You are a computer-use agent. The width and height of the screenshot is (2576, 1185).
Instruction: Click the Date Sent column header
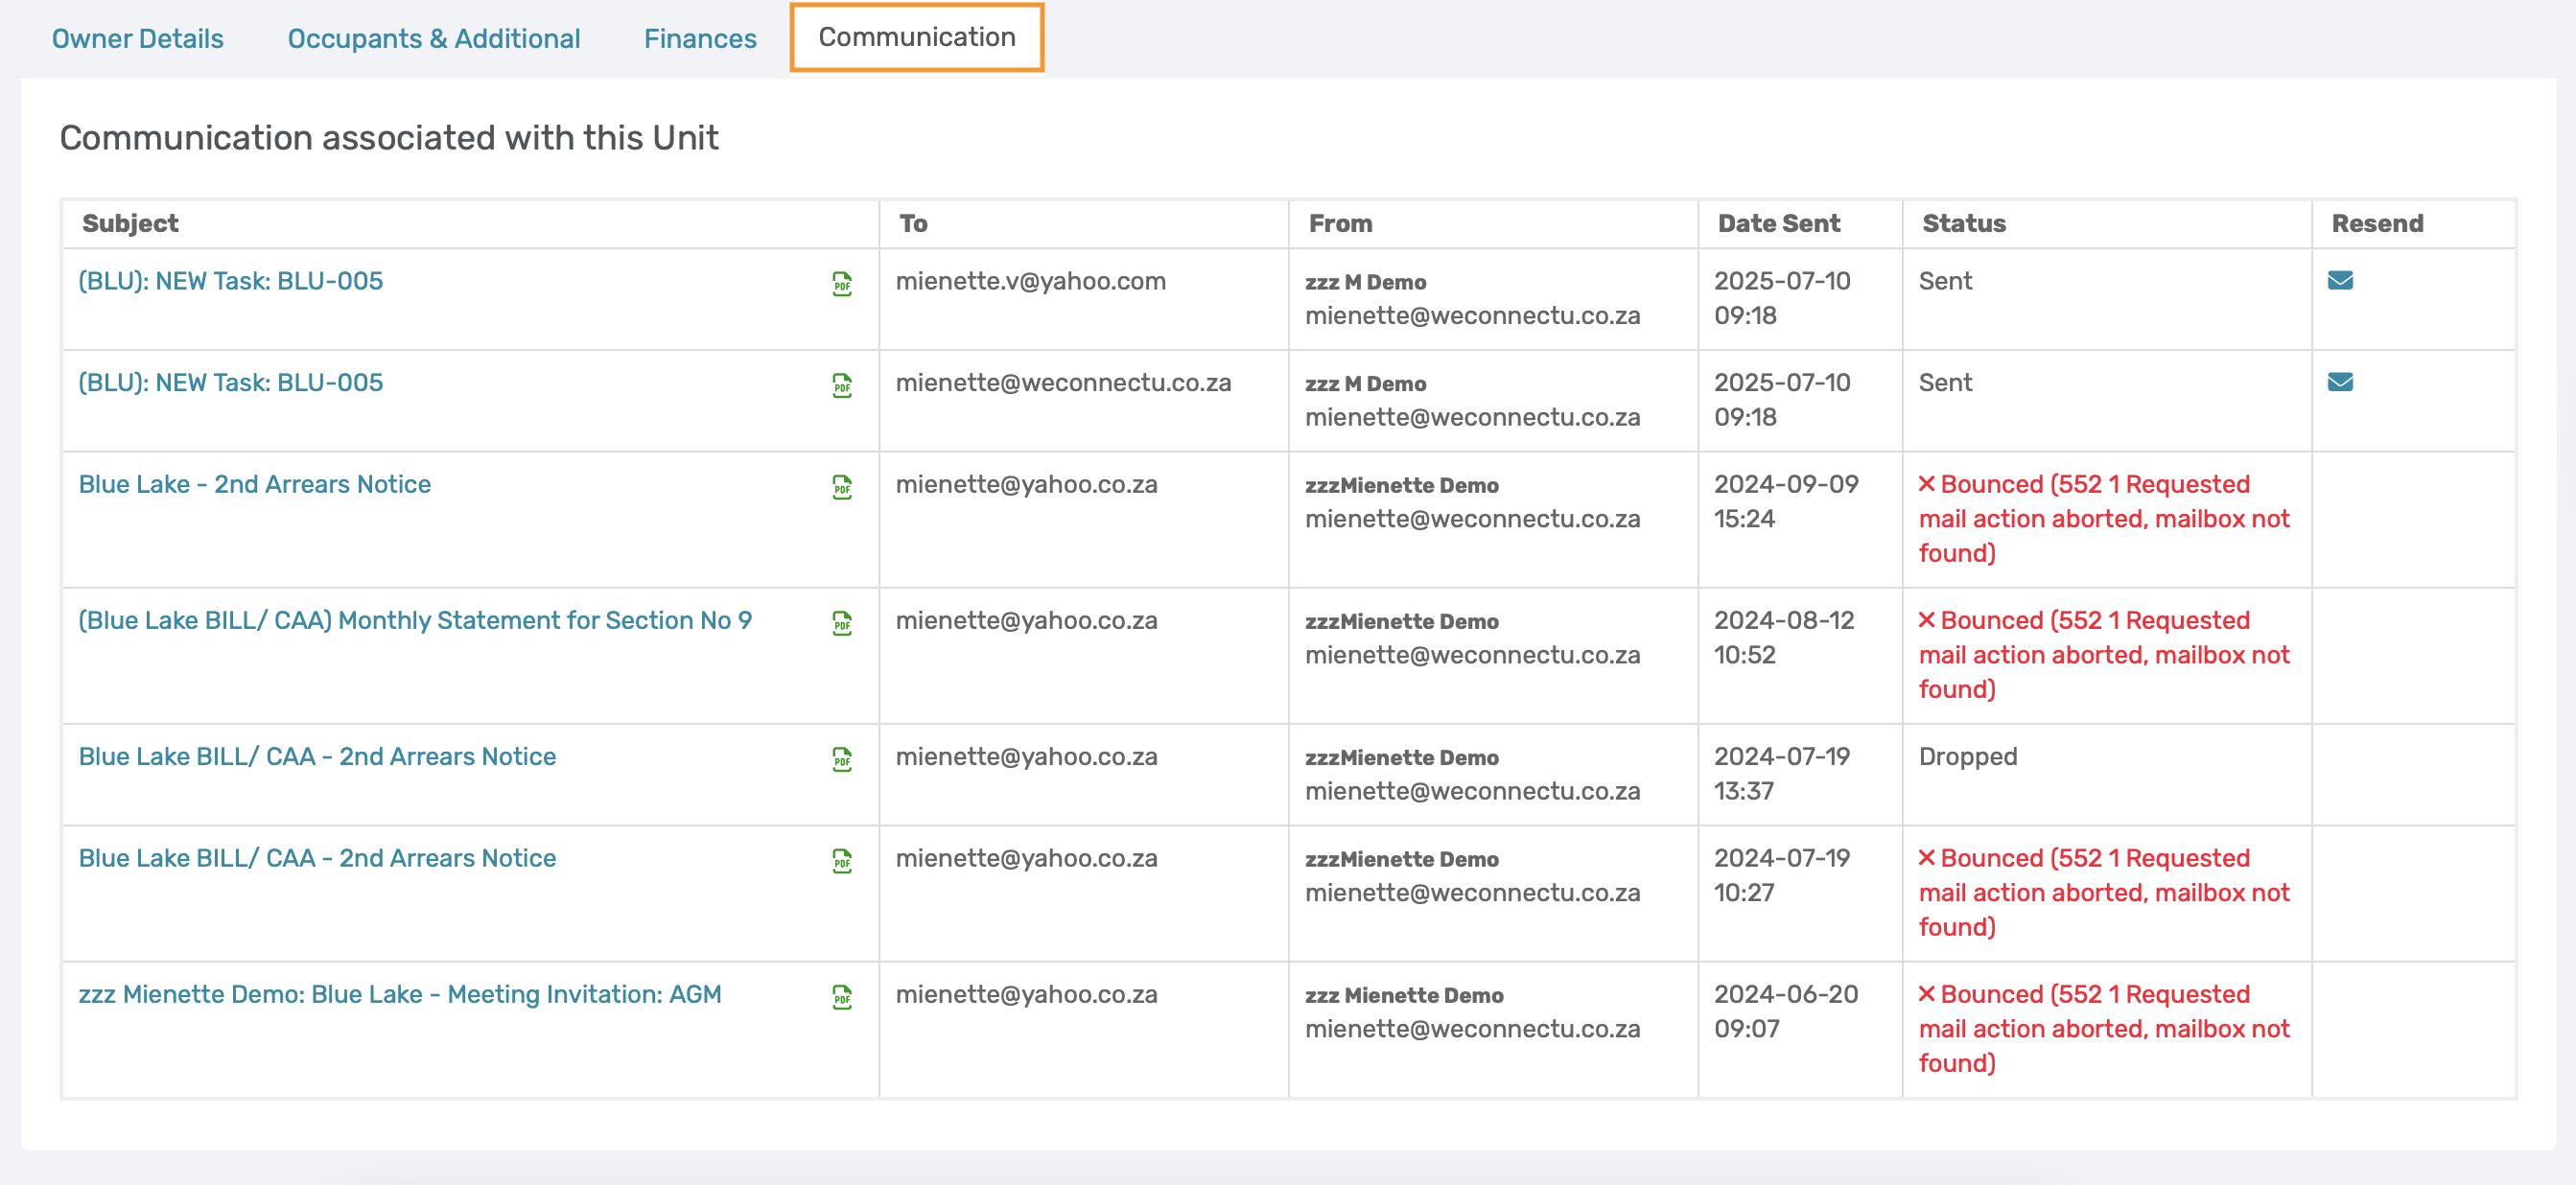1778,223
